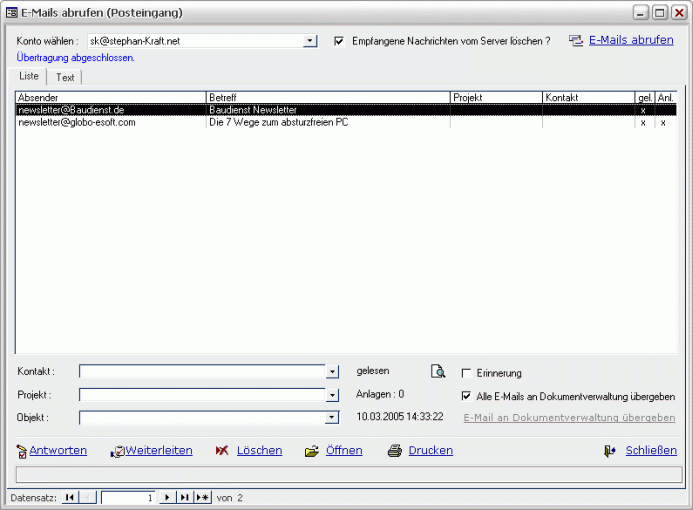
Task: Click the Schließen door icon
Action: pyautogui.click(x=609, y=451)
